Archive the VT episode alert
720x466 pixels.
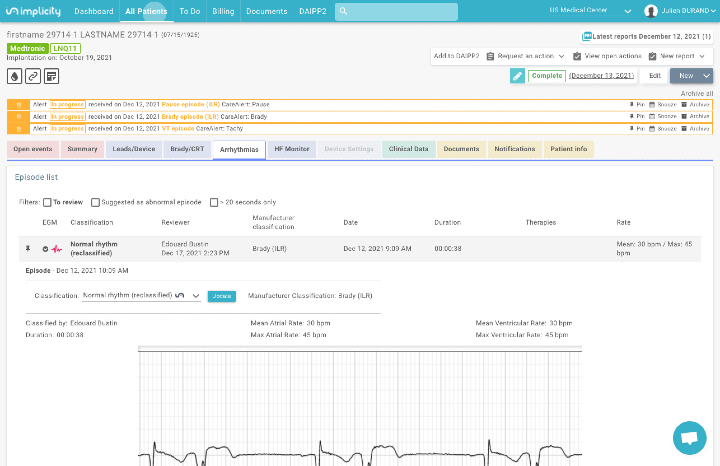[x=696, y=128]
